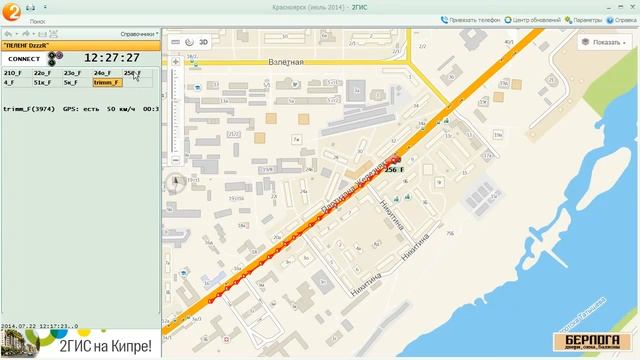The image size is (640, 360).
Task: Select the ПЕЛЕНГ DzzzR orange panel header
Action: 81,46
